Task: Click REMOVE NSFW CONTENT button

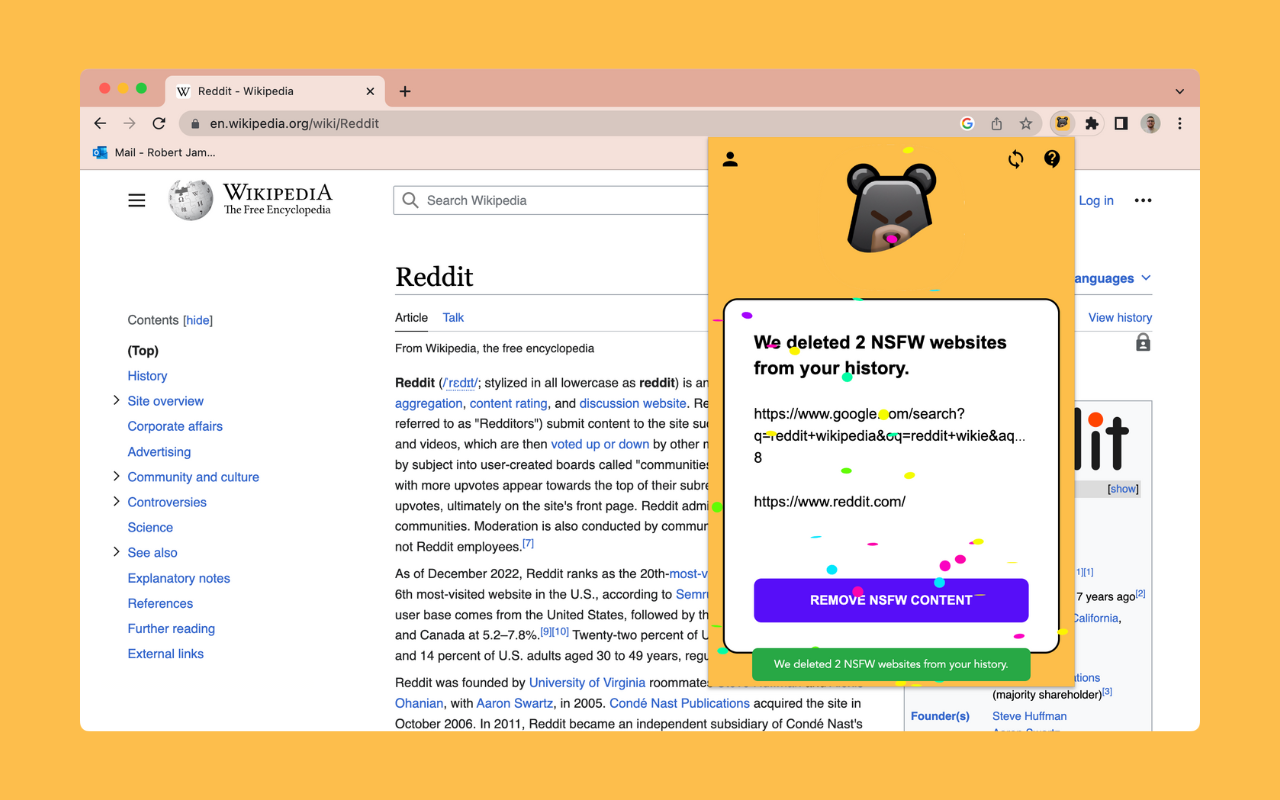Action: (891, 600)
